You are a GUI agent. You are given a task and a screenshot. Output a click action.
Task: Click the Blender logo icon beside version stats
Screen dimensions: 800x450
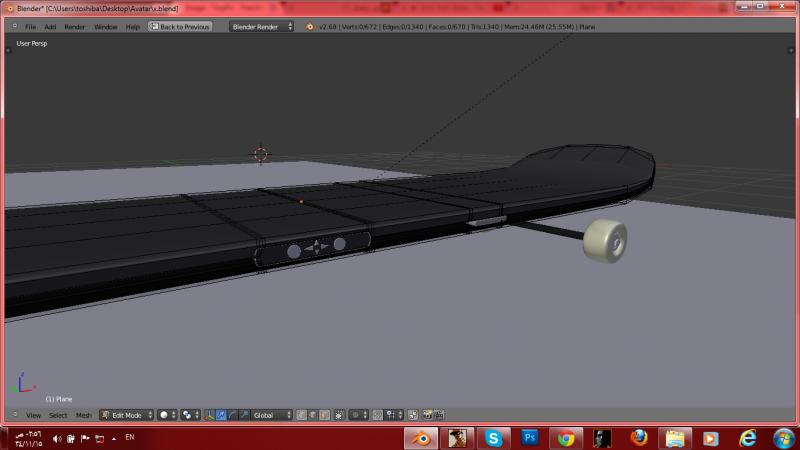[x=310, y=27]
